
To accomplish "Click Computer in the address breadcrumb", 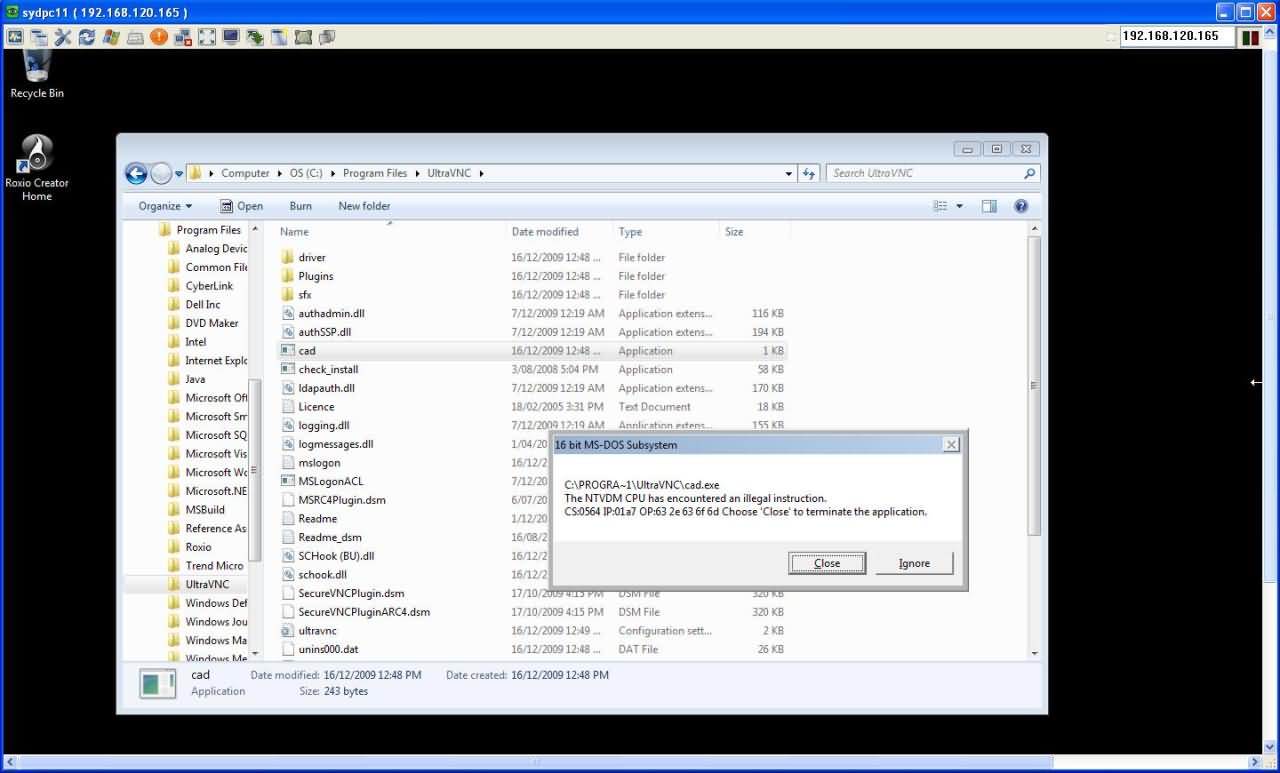I will coord(245,173).
